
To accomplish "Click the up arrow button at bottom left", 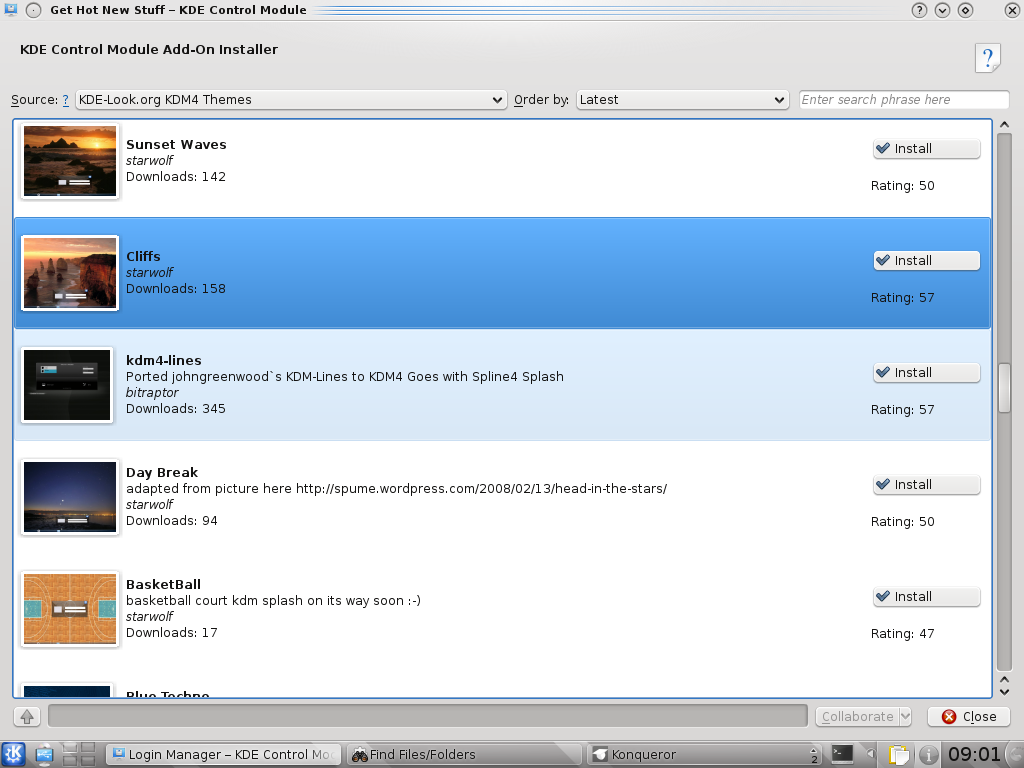I will coord(27,716).
